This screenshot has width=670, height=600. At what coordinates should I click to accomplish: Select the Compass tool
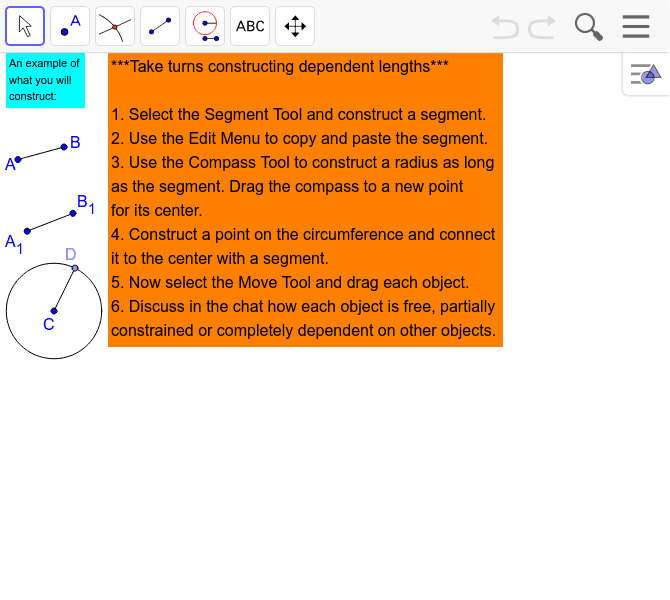[x=205, y=26]
